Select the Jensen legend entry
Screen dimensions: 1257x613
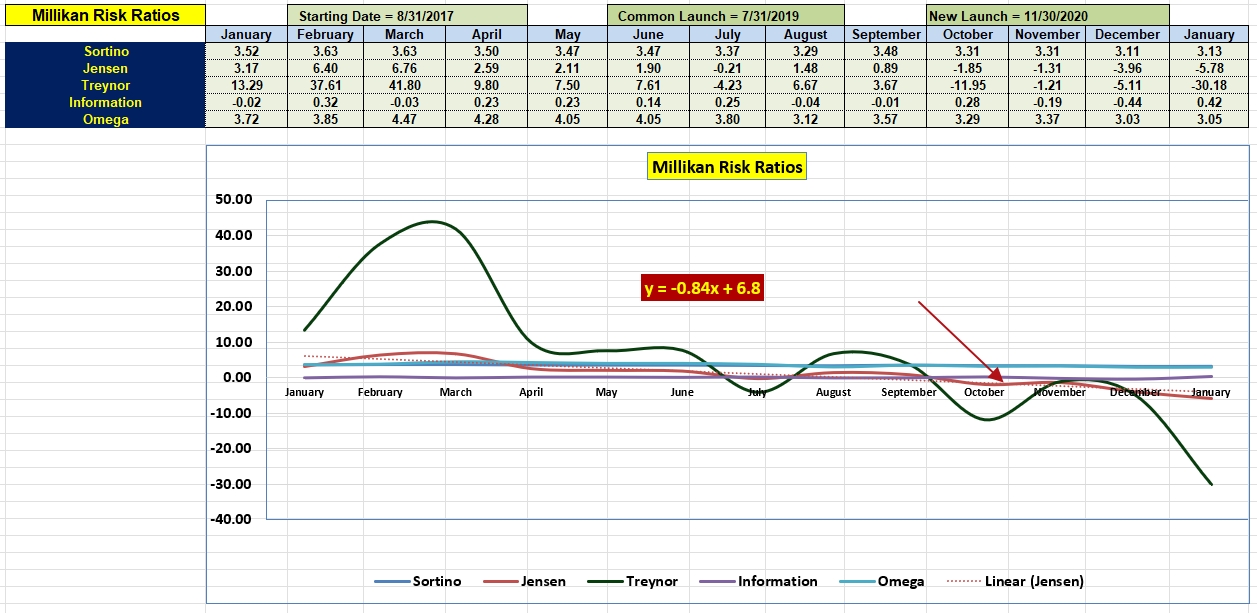coord(524,581)
